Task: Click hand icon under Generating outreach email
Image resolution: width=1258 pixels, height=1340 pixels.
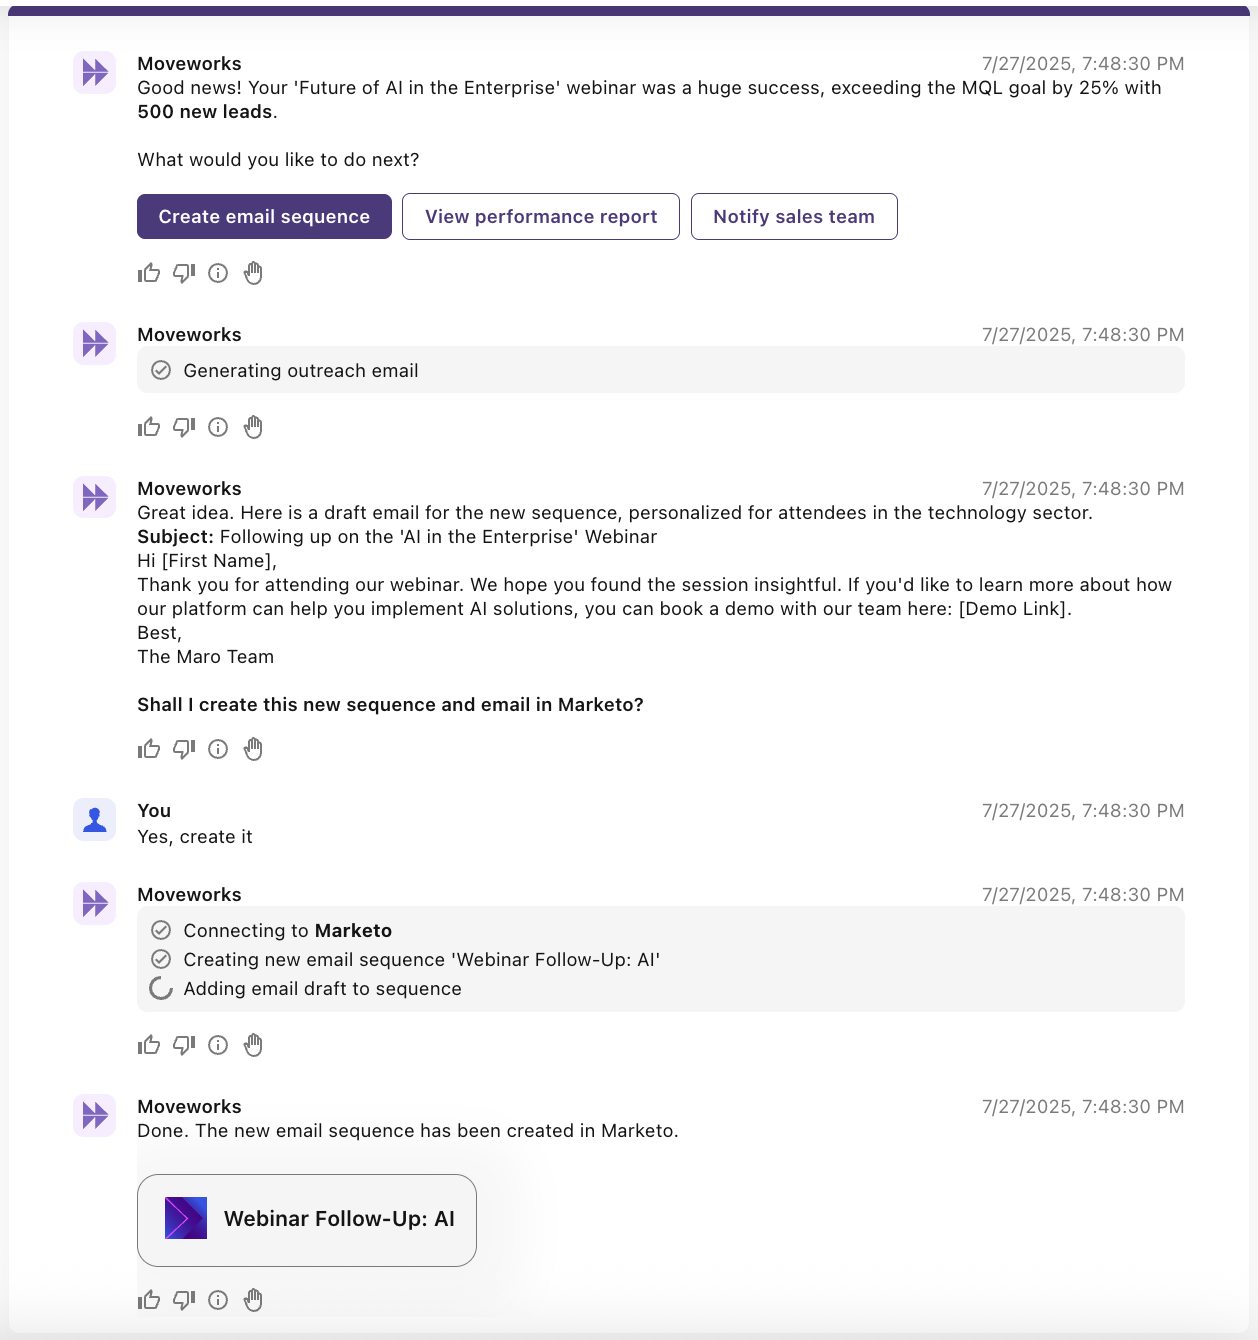Action: tap(253, 427)
